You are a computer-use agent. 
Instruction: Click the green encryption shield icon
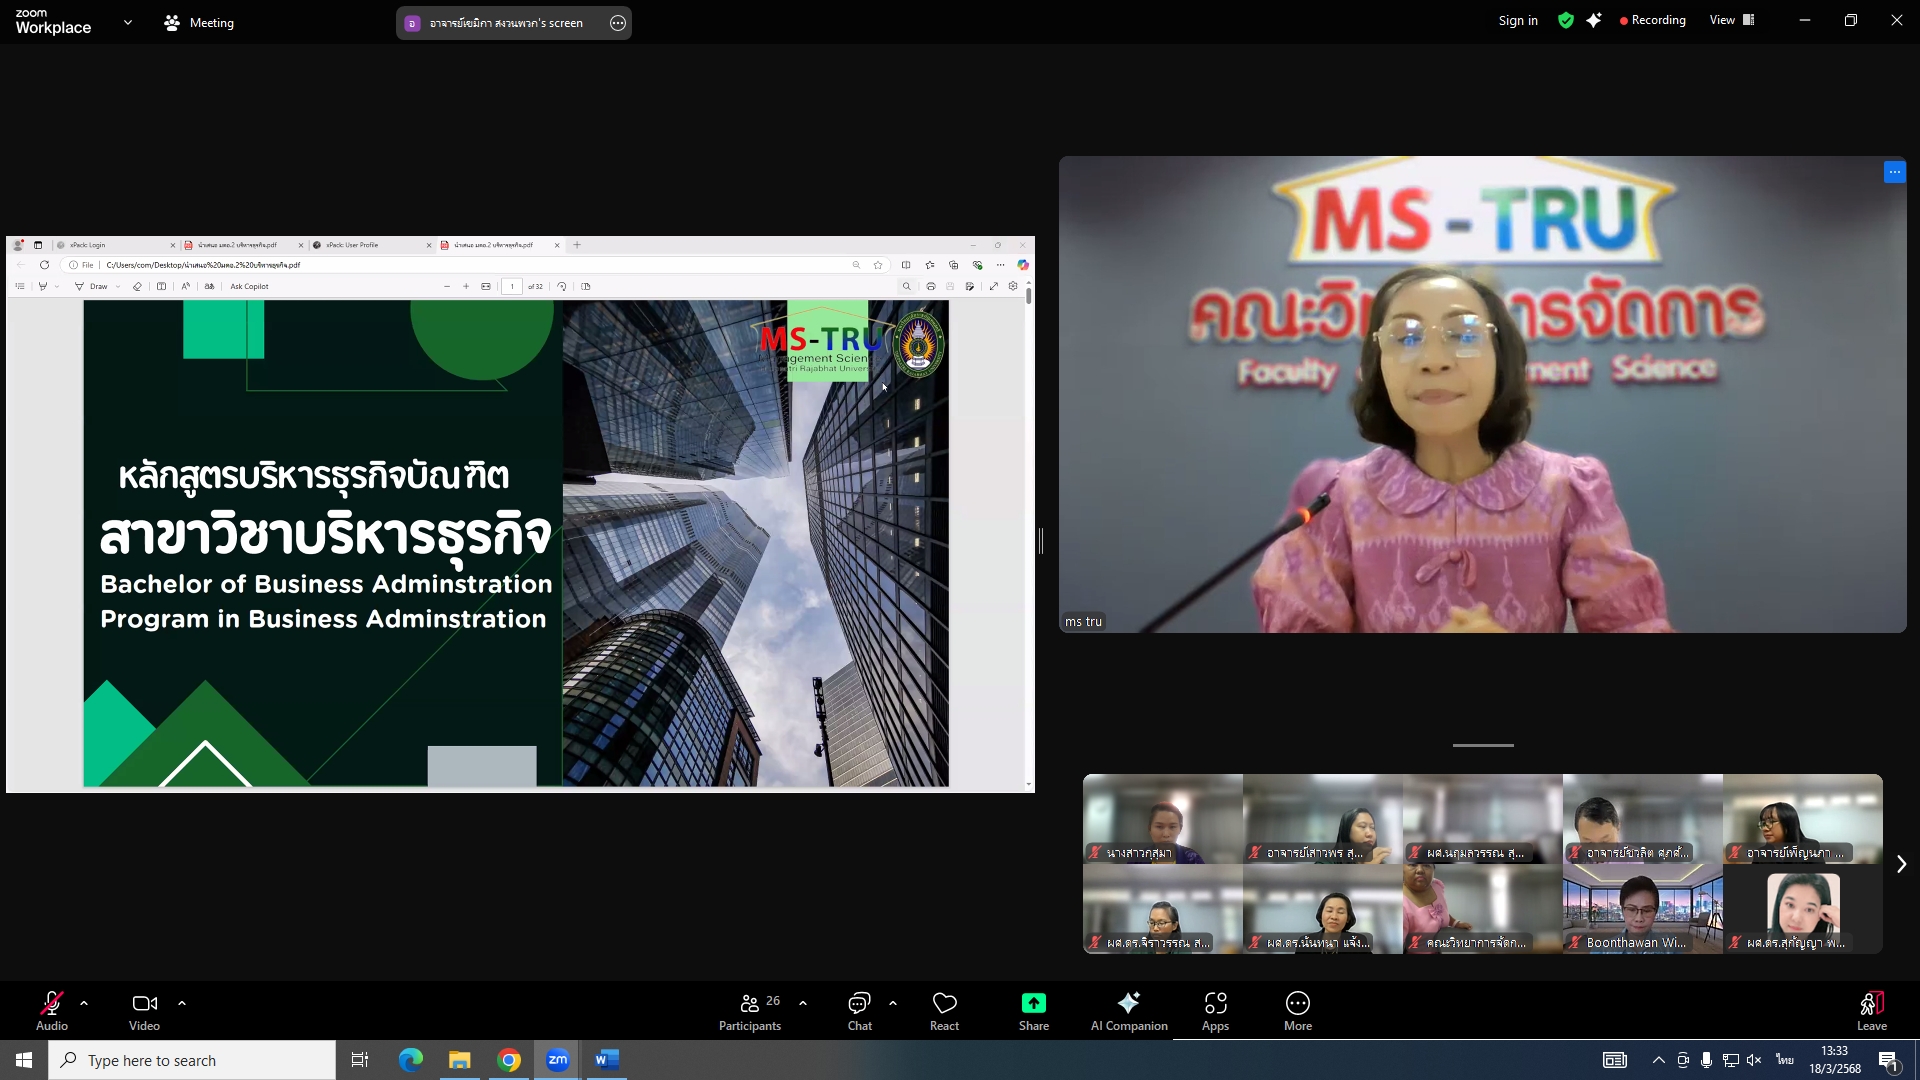tap(1565, 20)
